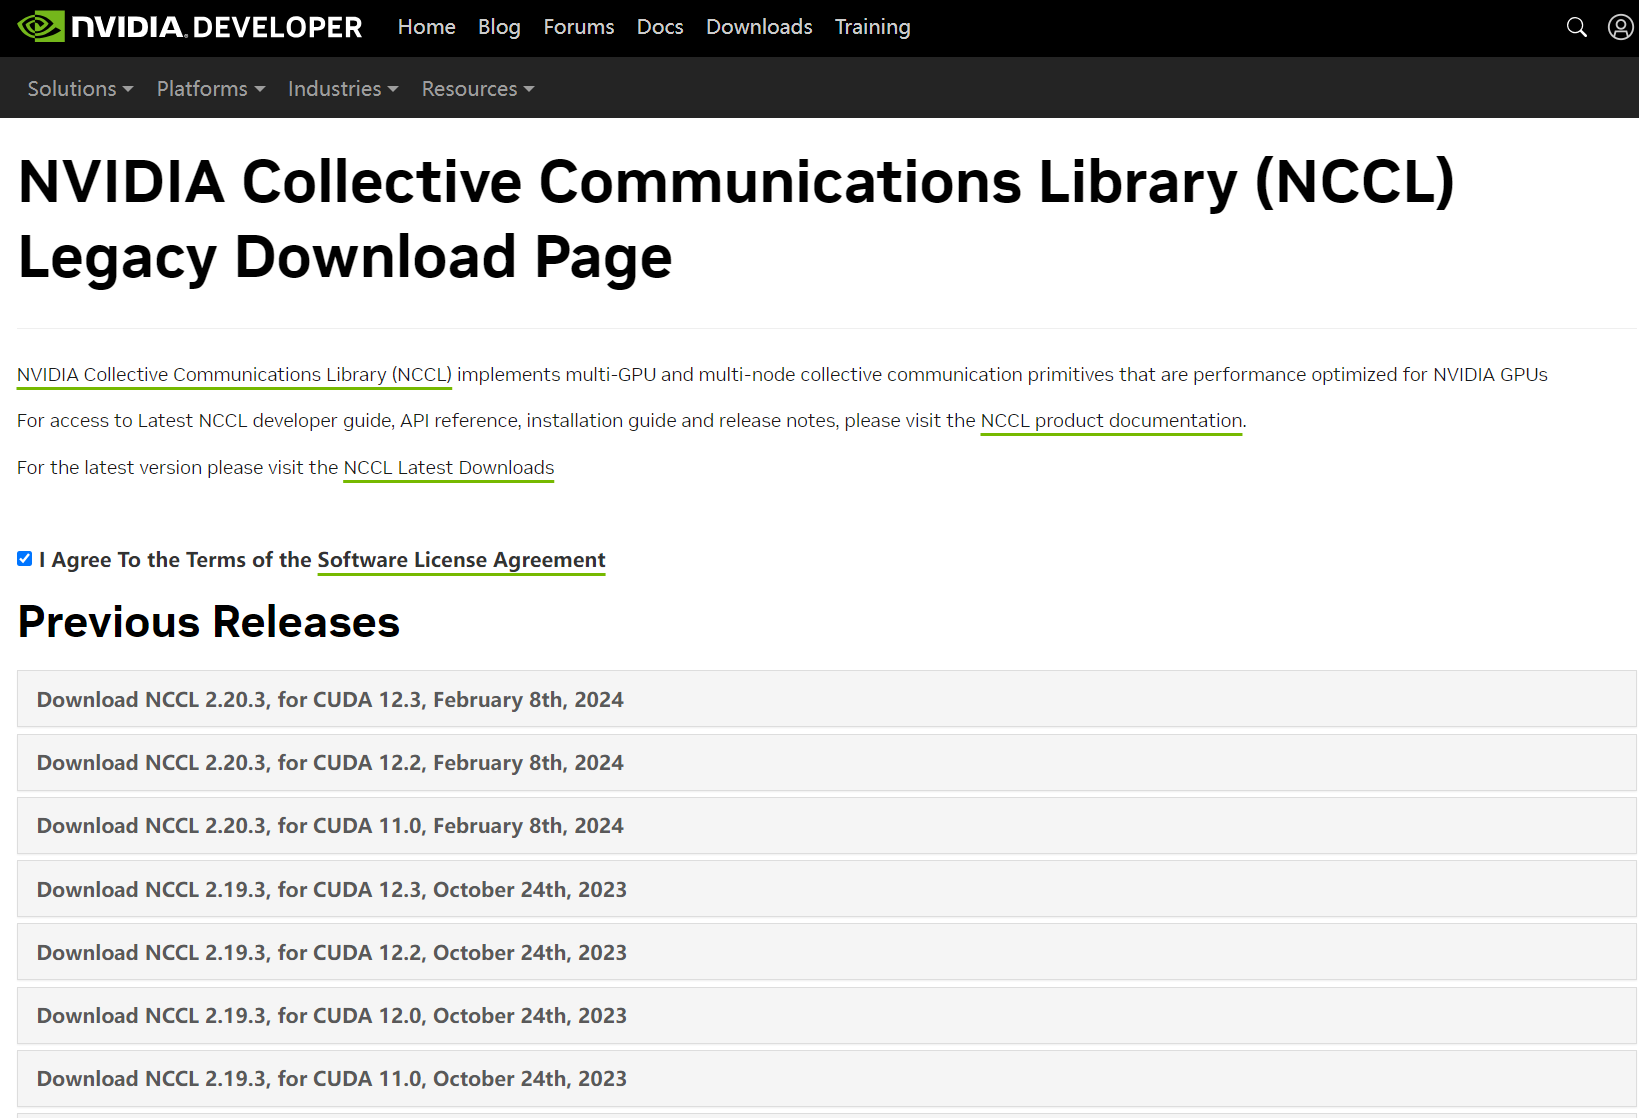Click the NCCL Legacy Download Page title

(736, 219)
